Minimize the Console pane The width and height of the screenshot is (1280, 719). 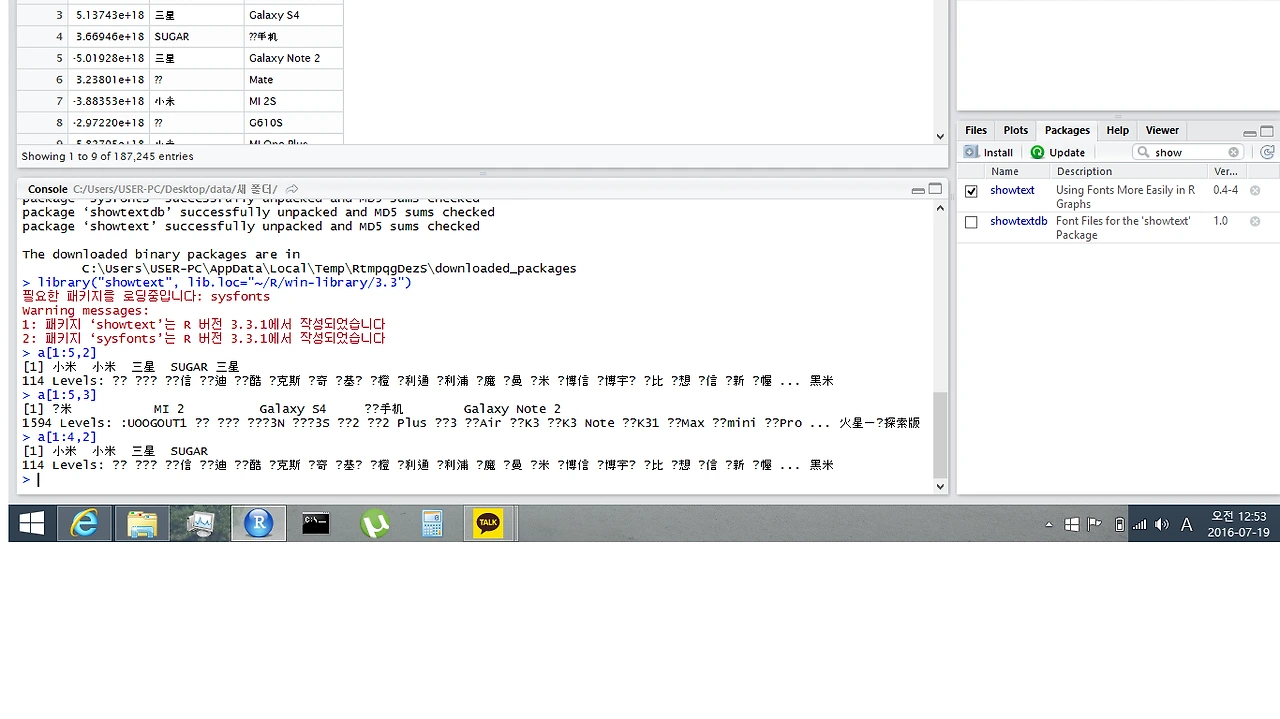(x=917, y=189)
